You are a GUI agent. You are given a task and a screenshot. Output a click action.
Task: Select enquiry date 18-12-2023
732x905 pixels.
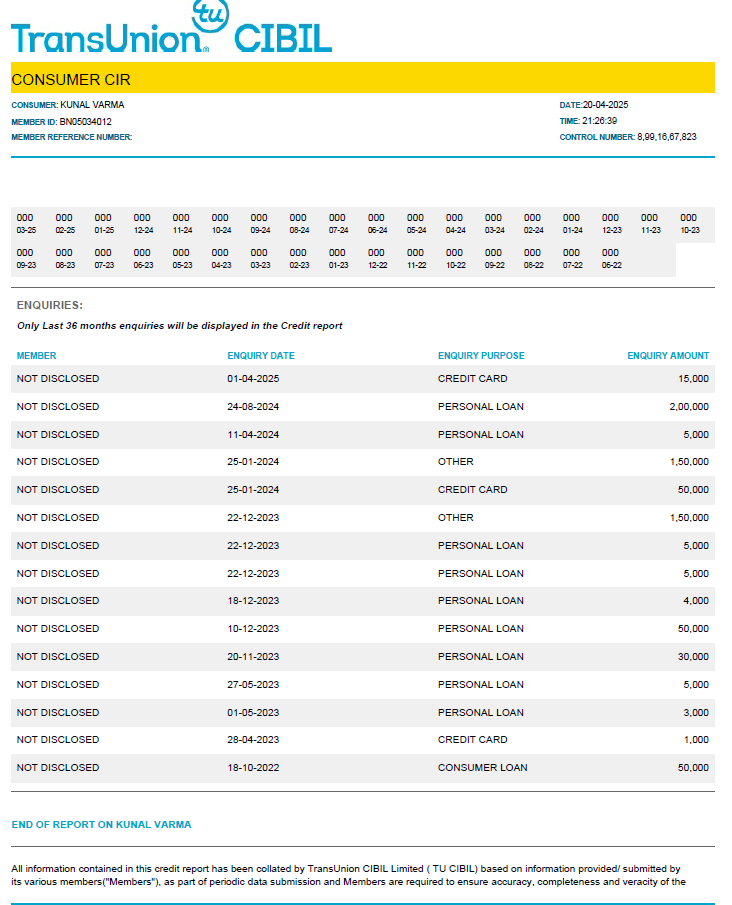point(253,601)
